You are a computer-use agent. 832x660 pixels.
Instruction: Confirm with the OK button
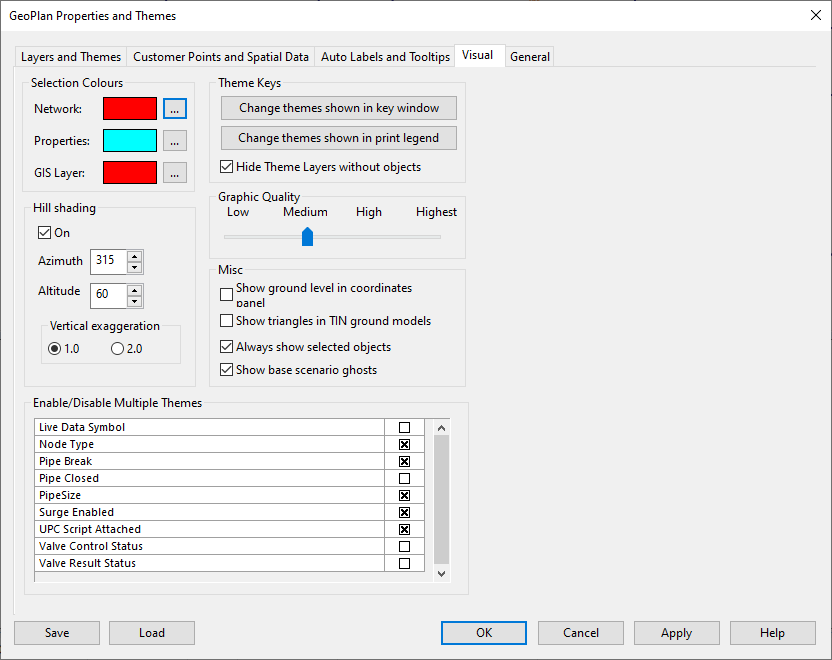[484, 633]
